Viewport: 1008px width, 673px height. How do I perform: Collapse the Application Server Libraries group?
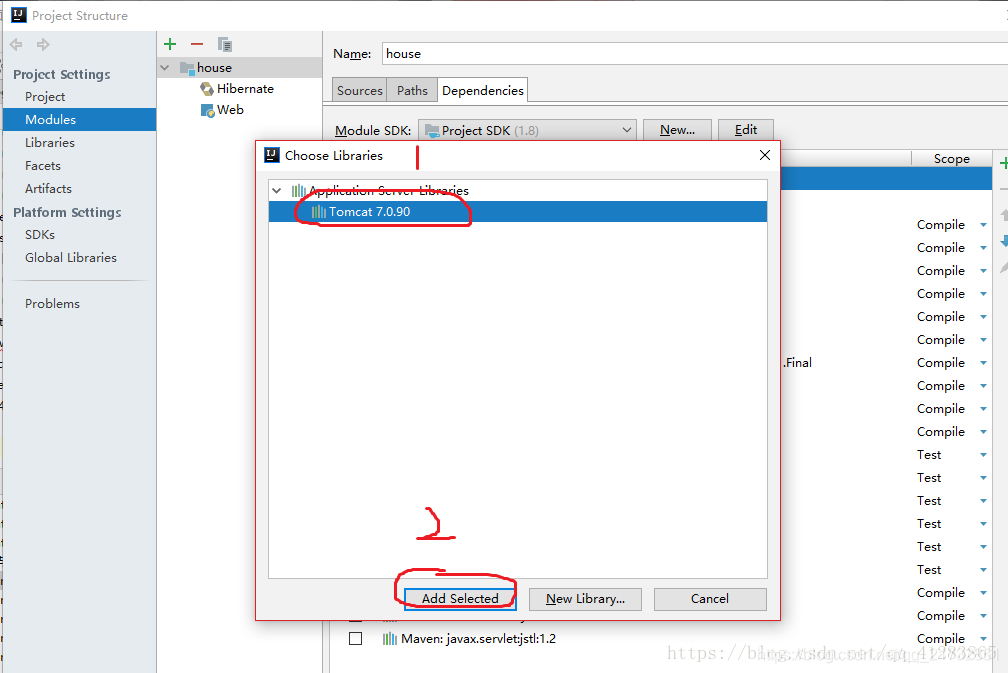pyautogui.click(x=276, y=190)
